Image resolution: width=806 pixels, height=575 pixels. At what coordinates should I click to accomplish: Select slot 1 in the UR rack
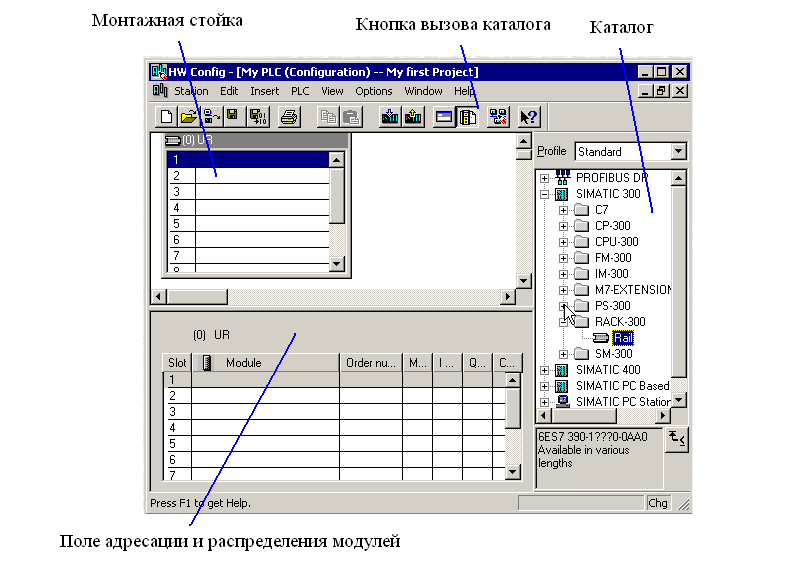(248, 160)
